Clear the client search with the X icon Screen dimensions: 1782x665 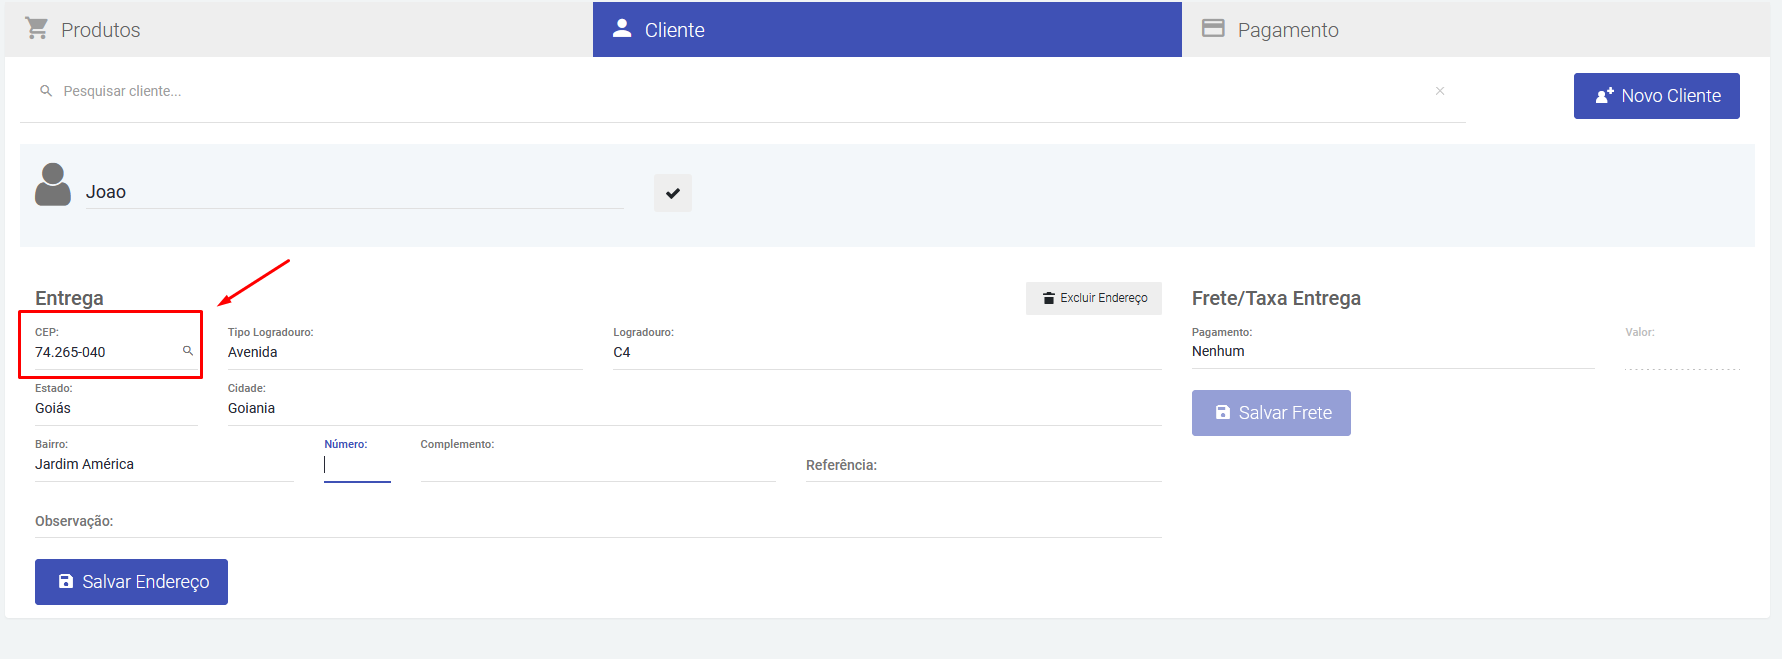click(1440, 91)
